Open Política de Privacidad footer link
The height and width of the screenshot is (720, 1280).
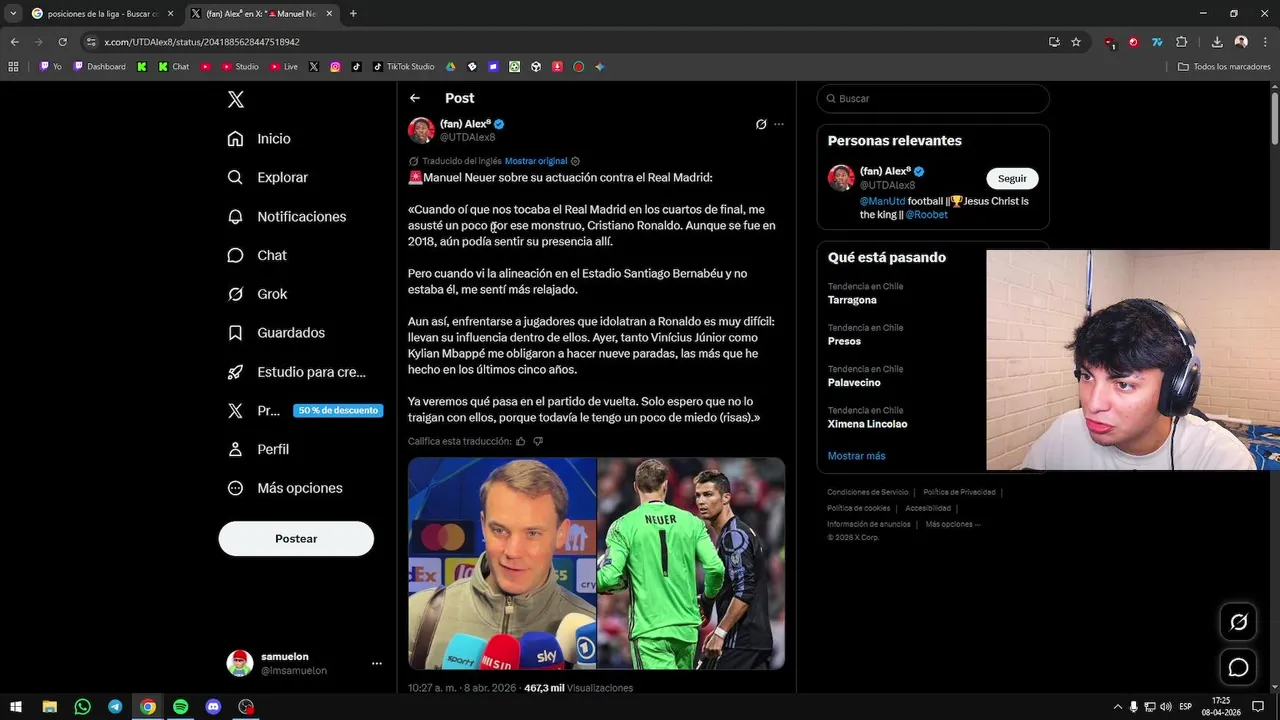point(959,492)
